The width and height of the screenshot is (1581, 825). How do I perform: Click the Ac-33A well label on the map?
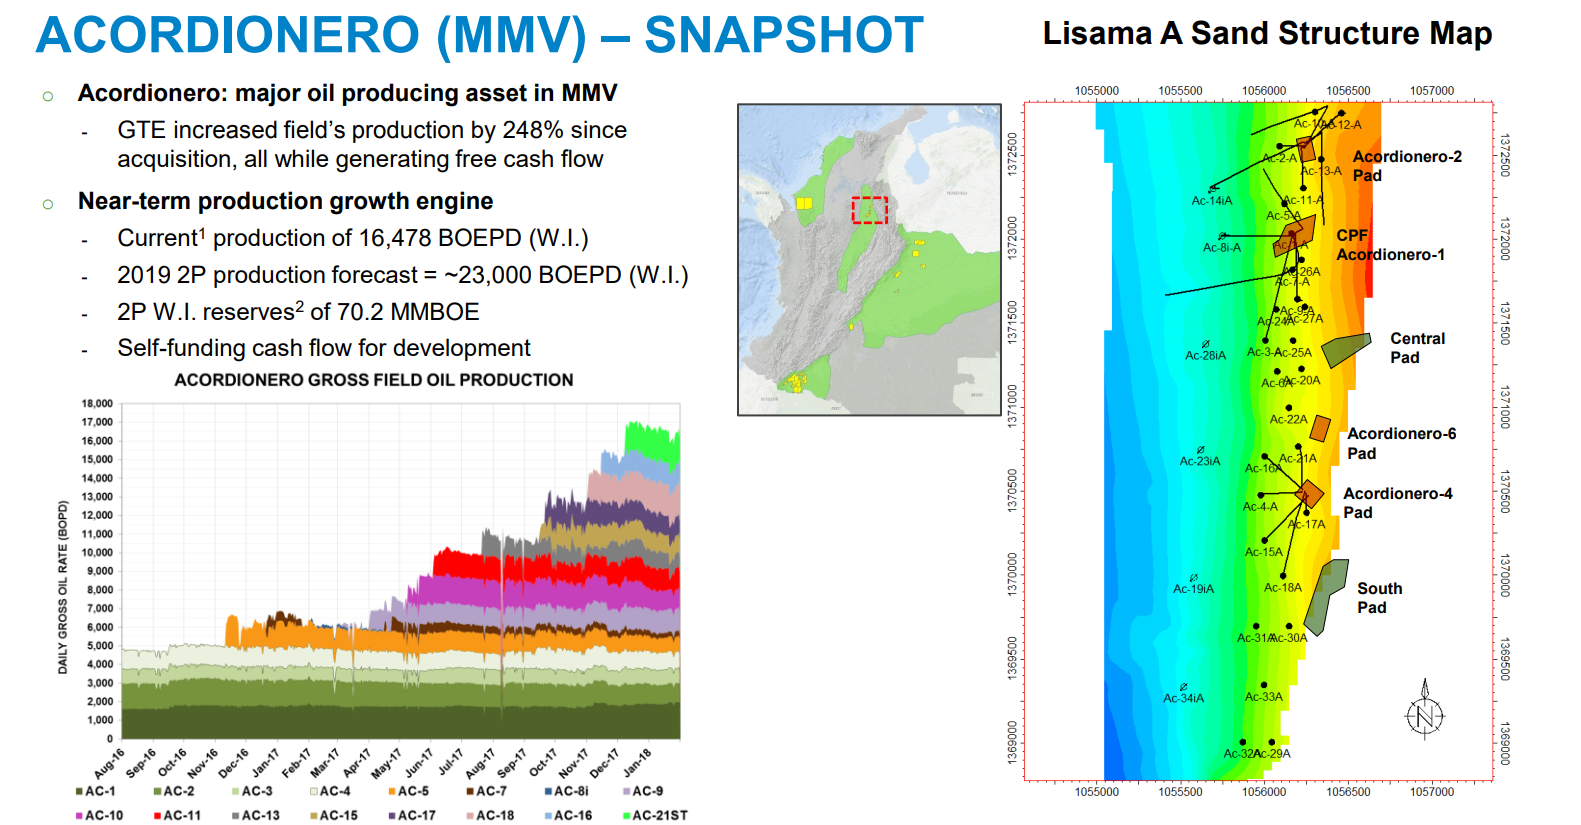tap(1264, 697)
